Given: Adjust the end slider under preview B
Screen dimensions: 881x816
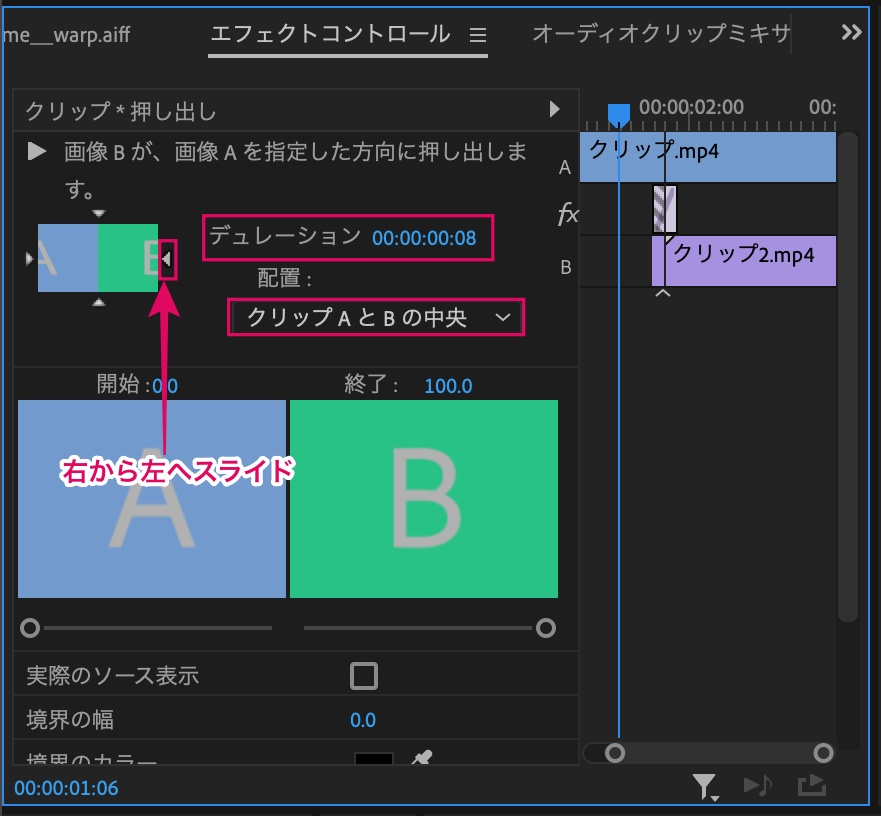Looking at the screenshot, I should (x=546, y=628).
